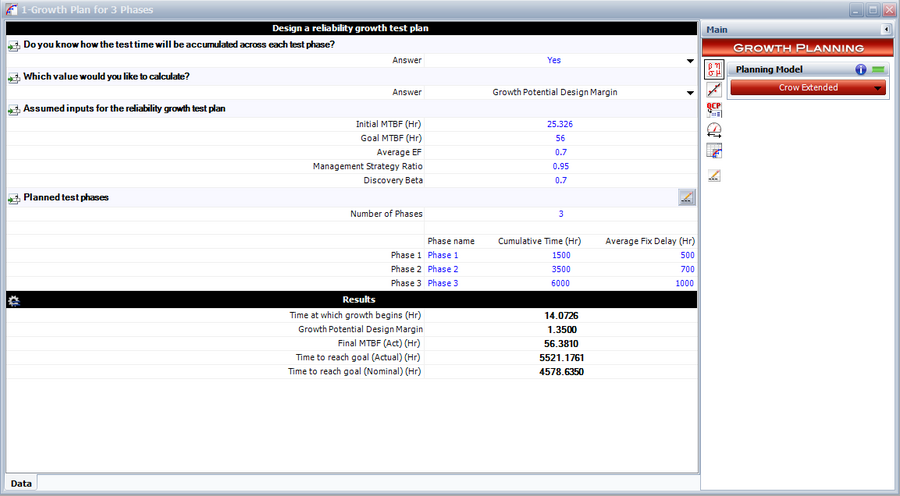
Task: Click the gear icon in Results header
Action: (x=13, y=299)
